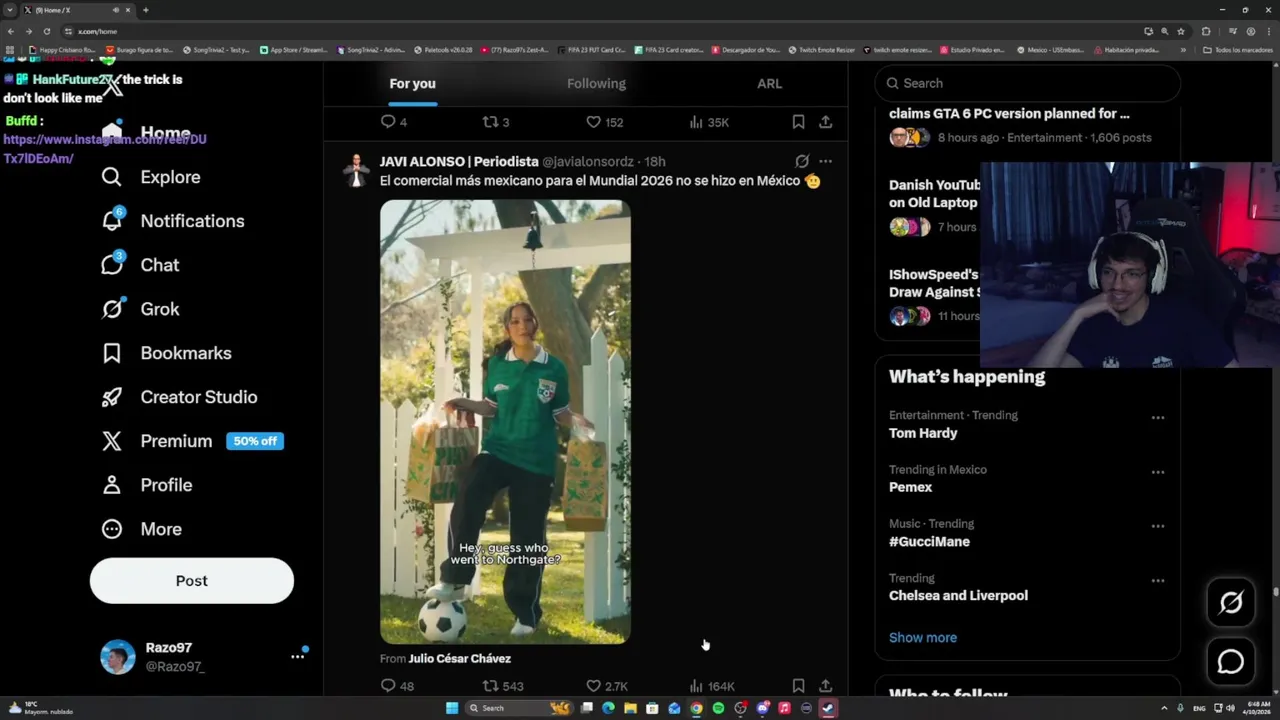Open the floating messages chat button
Image resolution: width=1280 pixels, height=720 pixels.
[1231, 662]
